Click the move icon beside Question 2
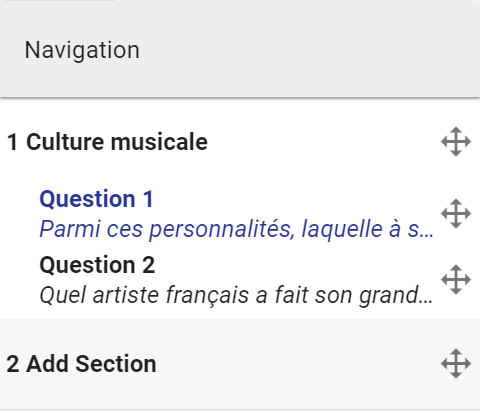Screen dimensions: 480x413 pos(456,280)
